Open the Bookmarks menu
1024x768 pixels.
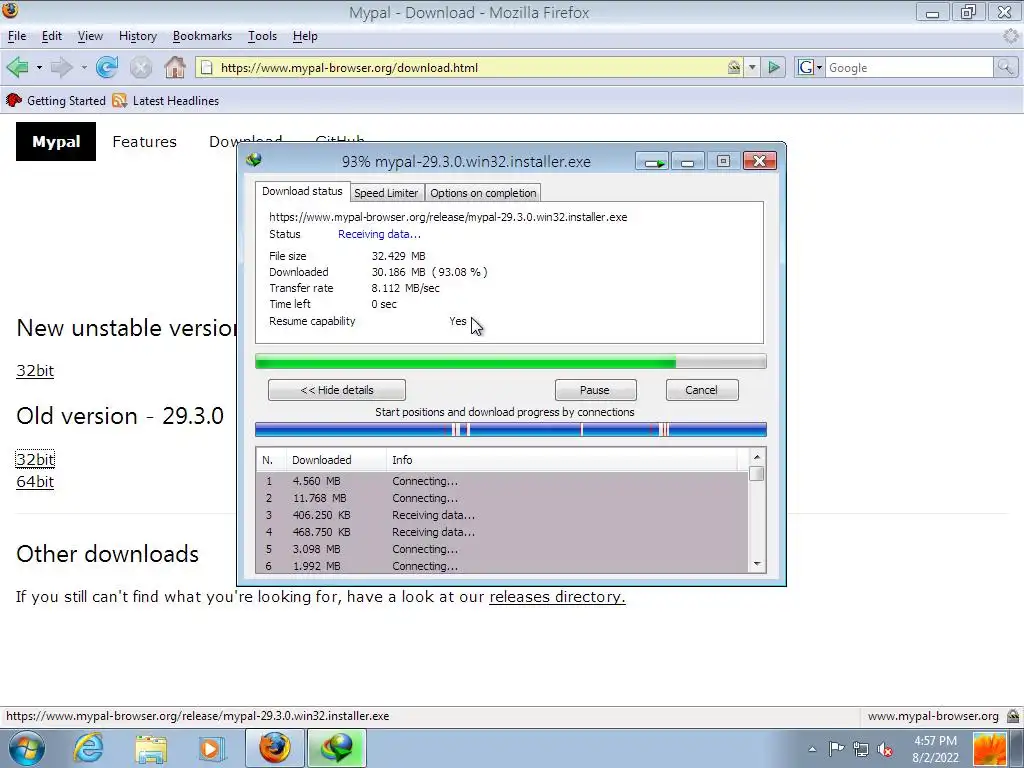tap(202, 36)
